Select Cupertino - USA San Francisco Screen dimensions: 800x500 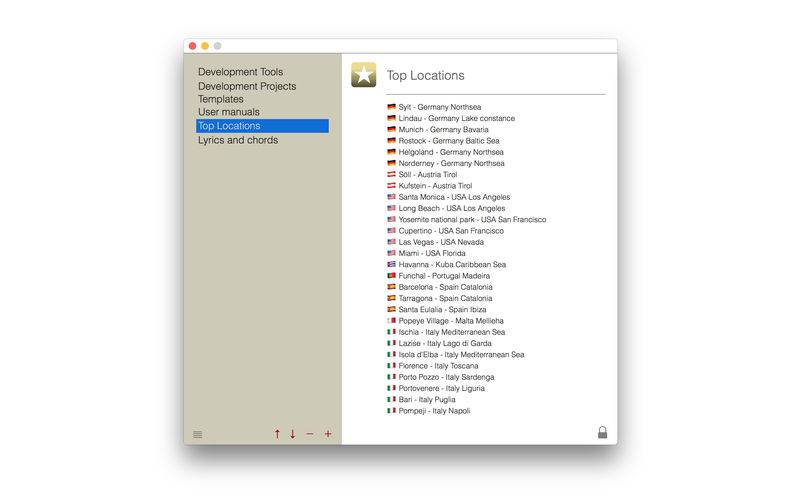point(451,231)
